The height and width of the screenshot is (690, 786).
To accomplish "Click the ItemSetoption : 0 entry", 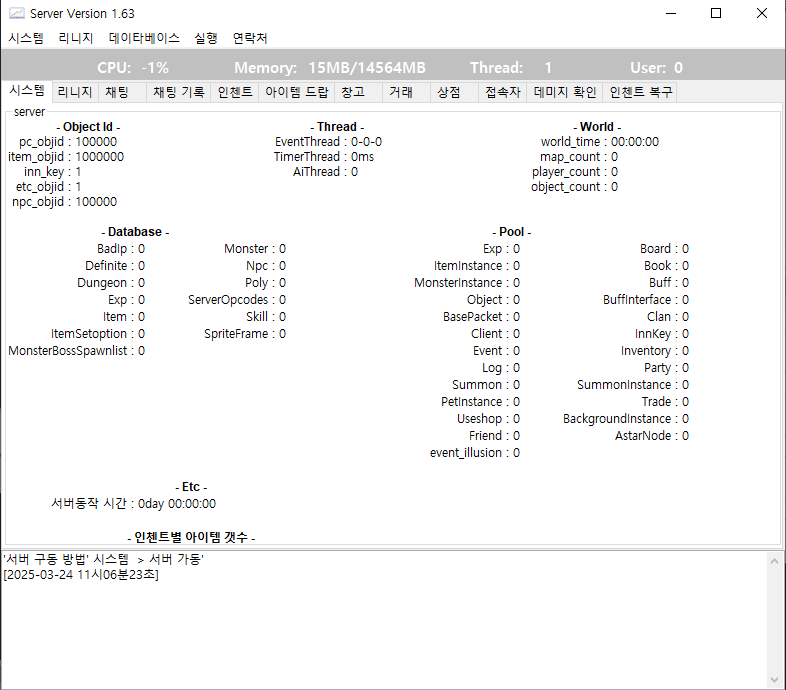I will (x=98, y=334).
